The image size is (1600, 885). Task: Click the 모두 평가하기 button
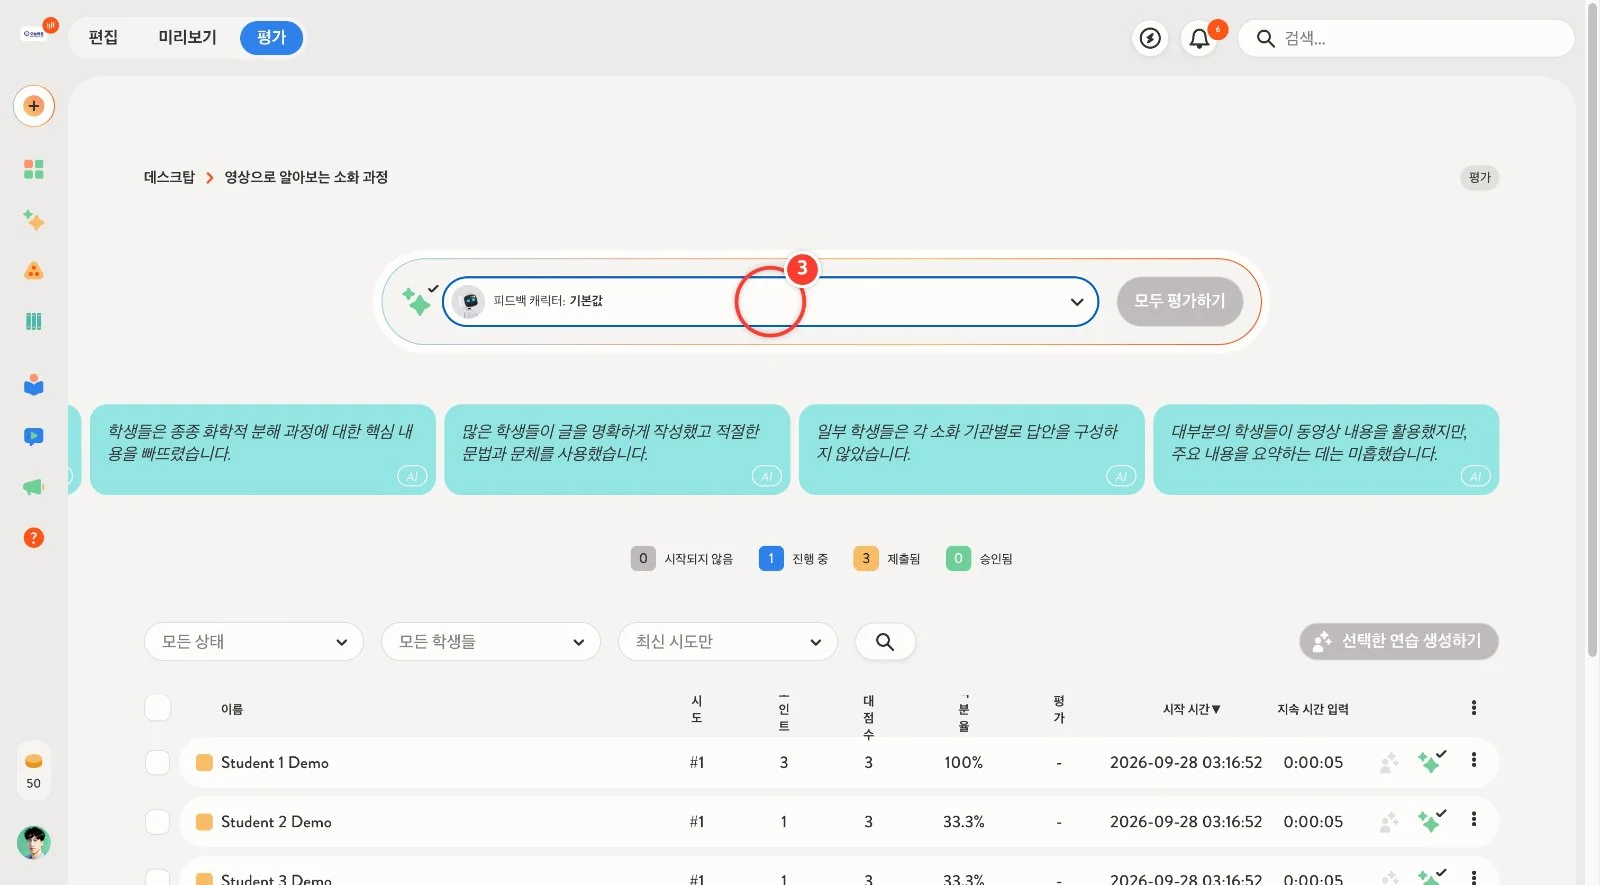click(x=1180, y=301)
